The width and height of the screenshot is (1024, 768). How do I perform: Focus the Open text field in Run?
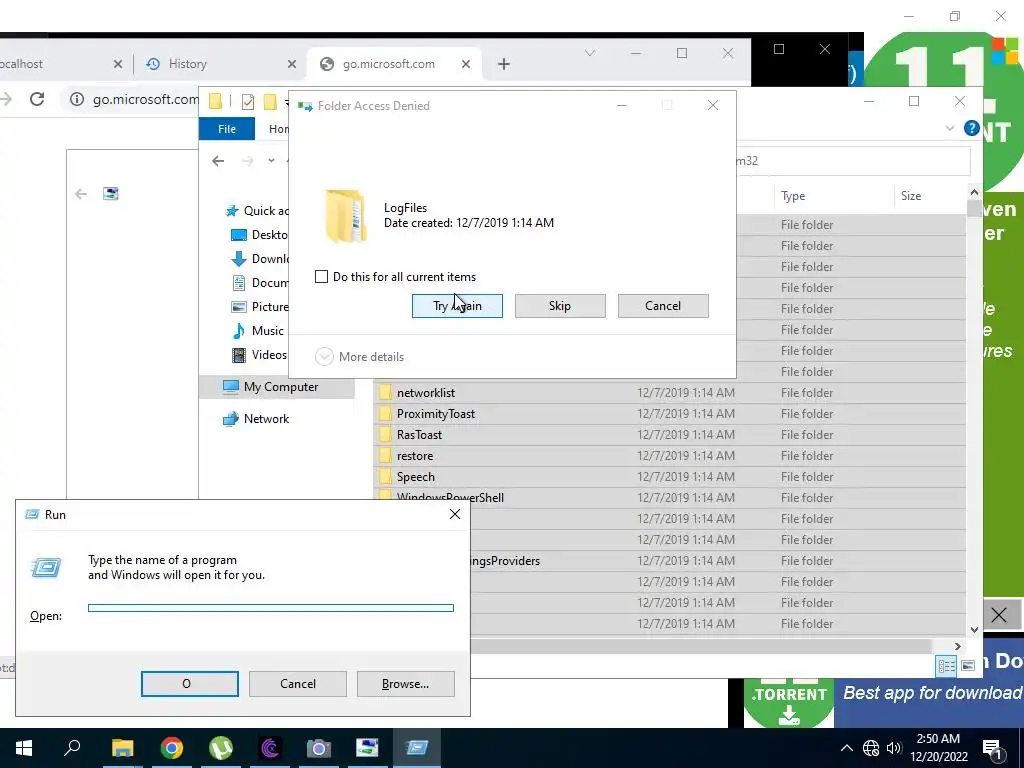click(270, 608)
